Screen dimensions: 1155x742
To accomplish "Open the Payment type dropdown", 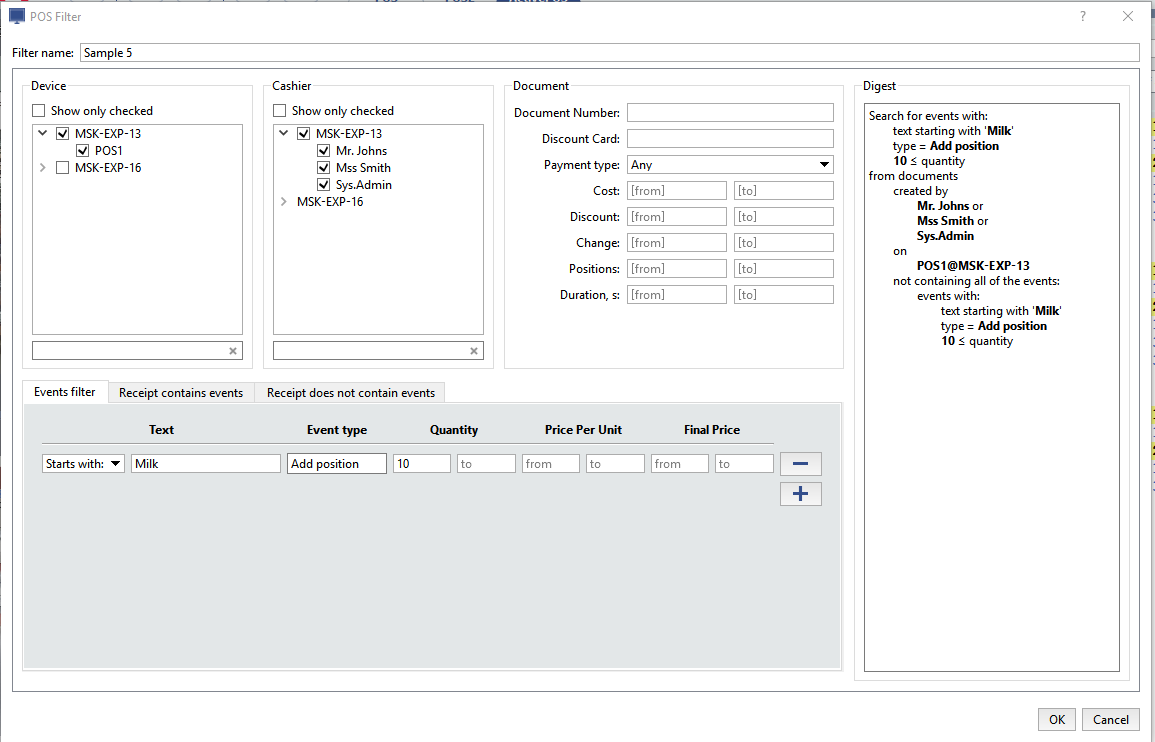I will tap(730, 165).
